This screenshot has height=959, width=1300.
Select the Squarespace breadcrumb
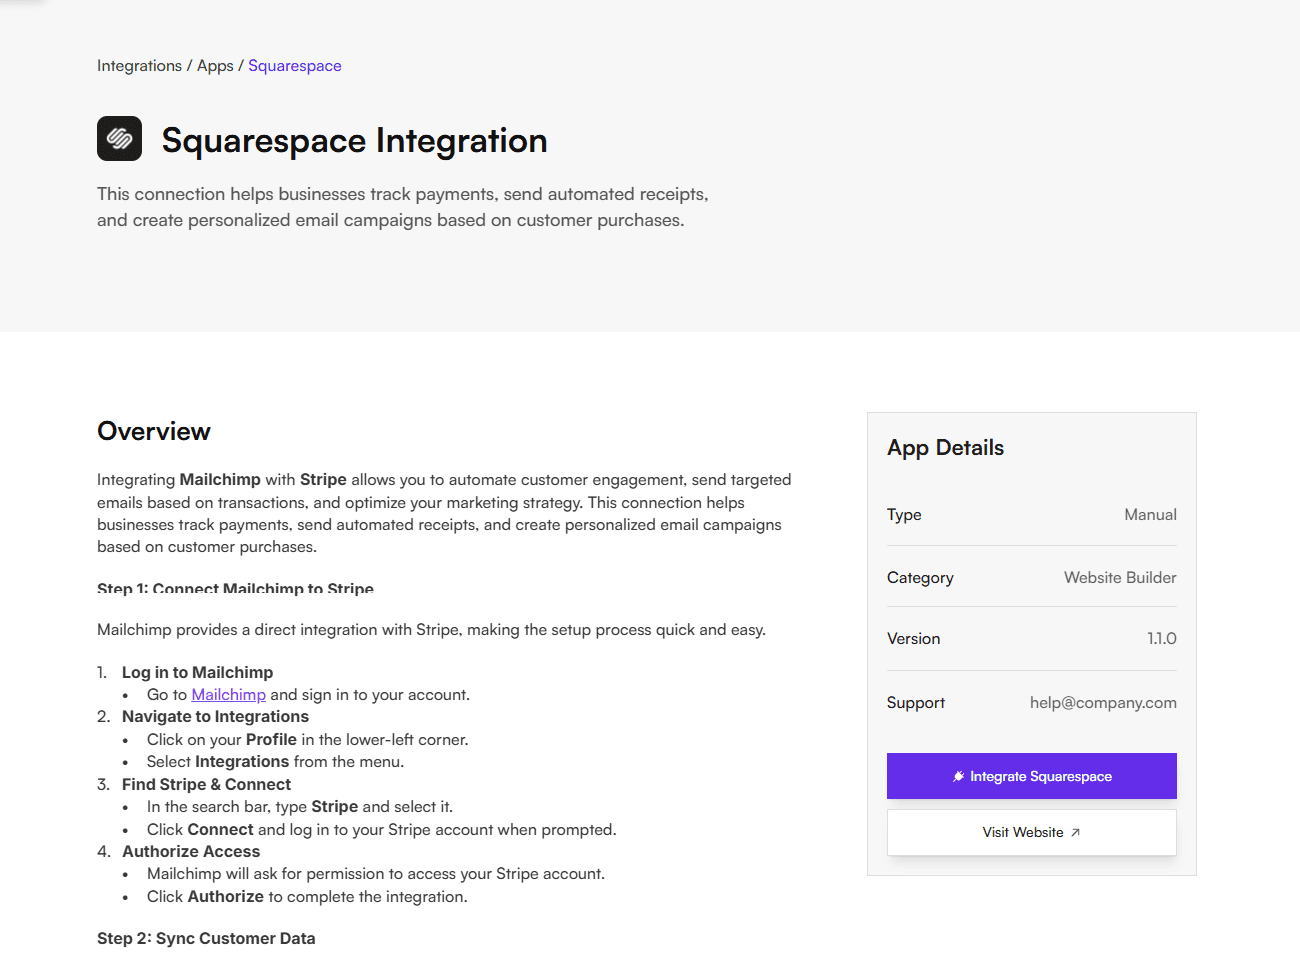tap(295, 66)
